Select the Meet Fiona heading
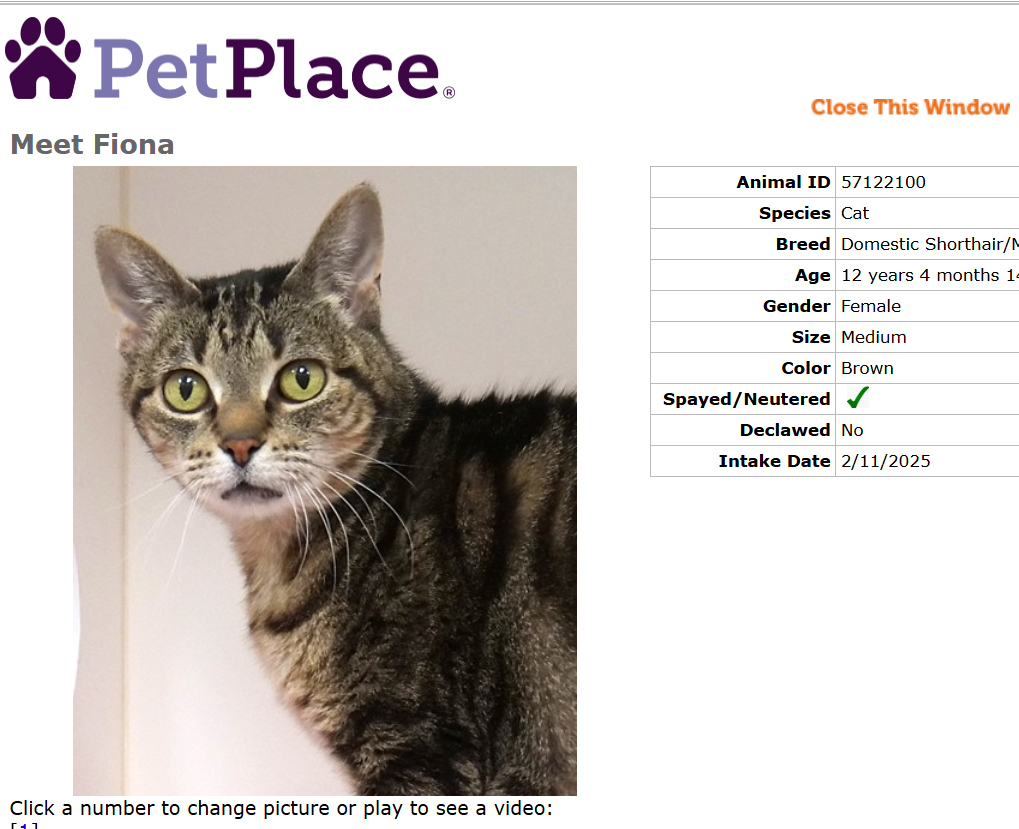The image size is (1019, 829). click(x=92, y=144)
